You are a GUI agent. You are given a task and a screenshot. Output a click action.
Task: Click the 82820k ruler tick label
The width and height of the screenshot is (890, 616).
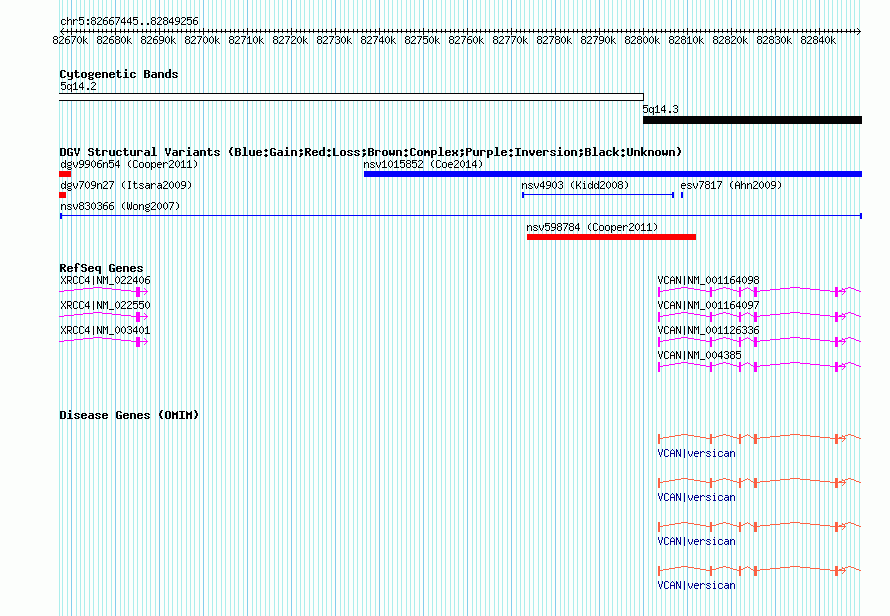point(730,40)
